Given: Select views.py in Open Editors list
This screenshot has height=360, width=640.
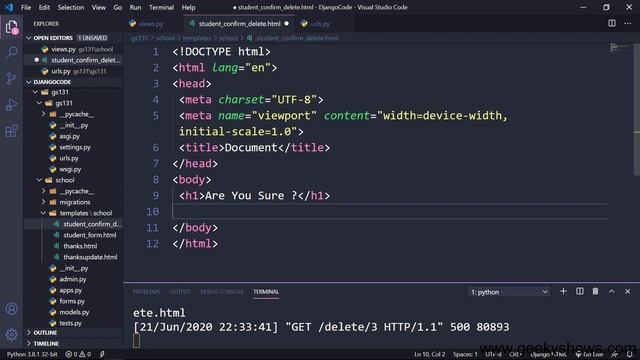Looking at the screenshot, I should click(73, 49).
